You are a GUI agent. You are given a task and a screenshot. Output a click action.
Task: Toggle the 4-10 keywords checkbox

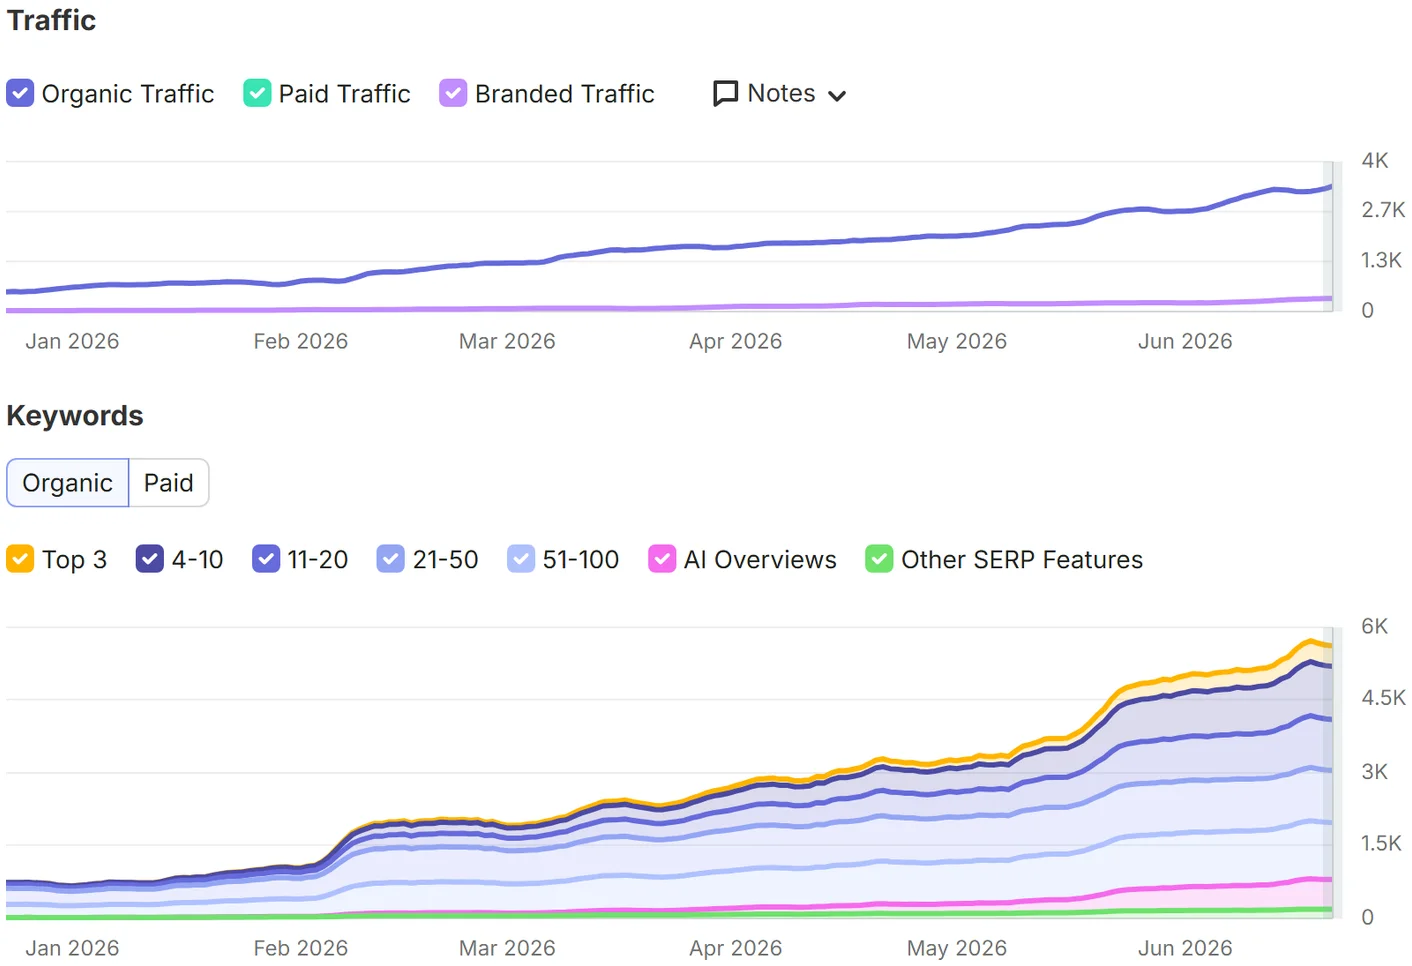click(149, 559)
